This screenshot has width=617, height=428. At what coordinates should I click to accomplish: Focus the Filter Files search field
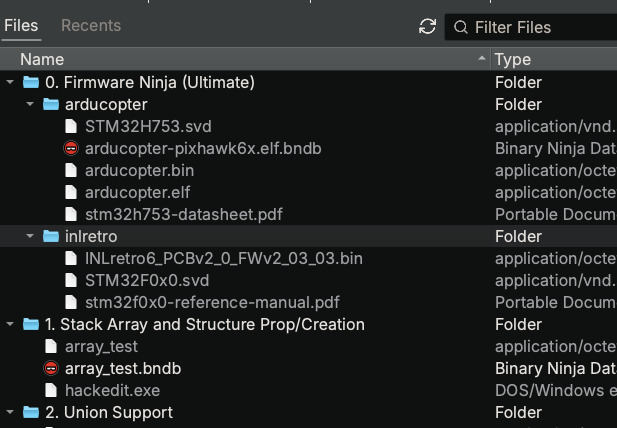click(531, 27)
